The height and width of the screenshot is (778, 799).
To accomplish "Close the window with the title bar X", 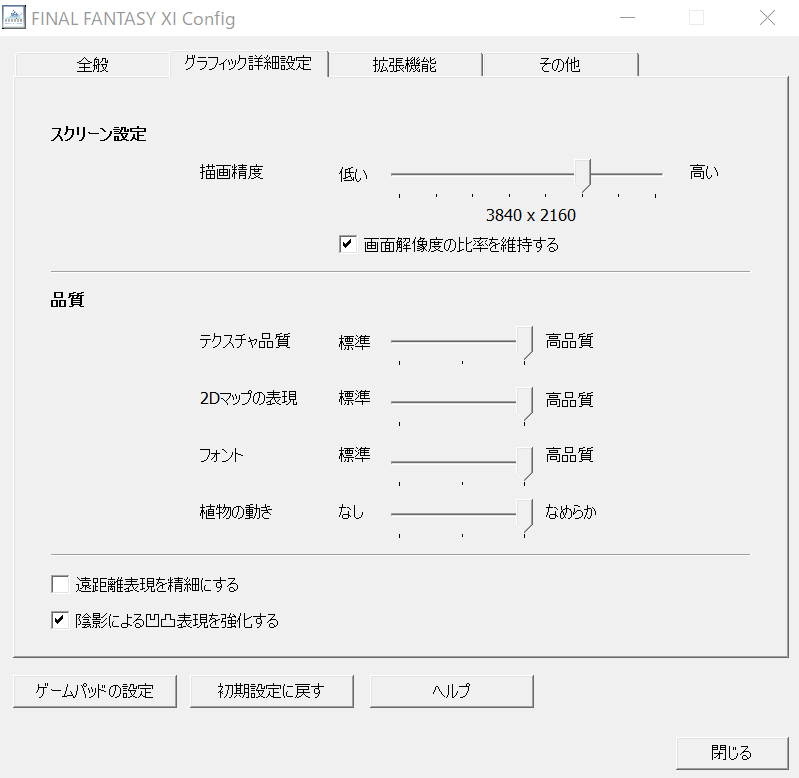I will (767, 18).
